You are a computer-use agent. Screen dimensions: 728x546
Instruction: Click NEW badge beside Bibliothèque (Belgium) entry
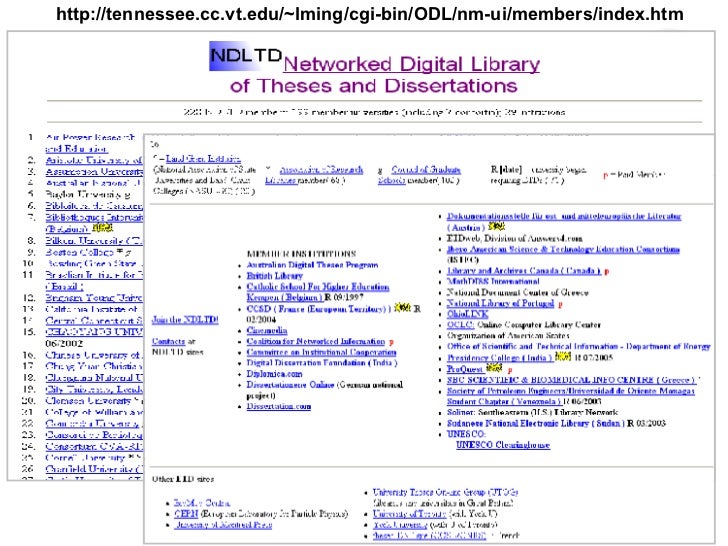point(102,228)
